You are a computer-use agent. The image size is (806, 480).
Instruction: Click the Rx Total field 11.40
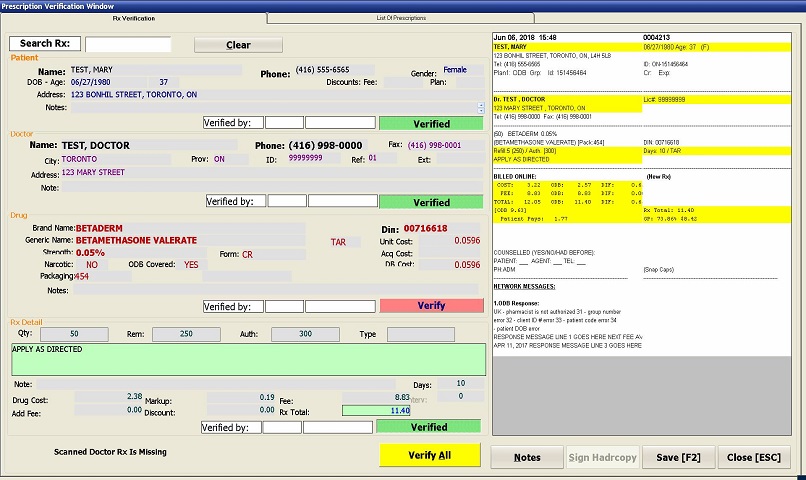point(376,411)
